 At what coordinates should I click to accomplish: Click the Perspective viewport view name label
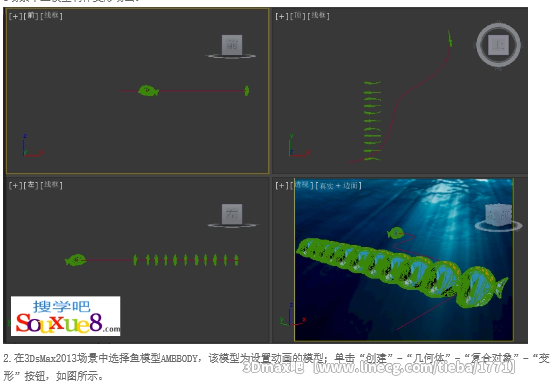tap(302, 185)
